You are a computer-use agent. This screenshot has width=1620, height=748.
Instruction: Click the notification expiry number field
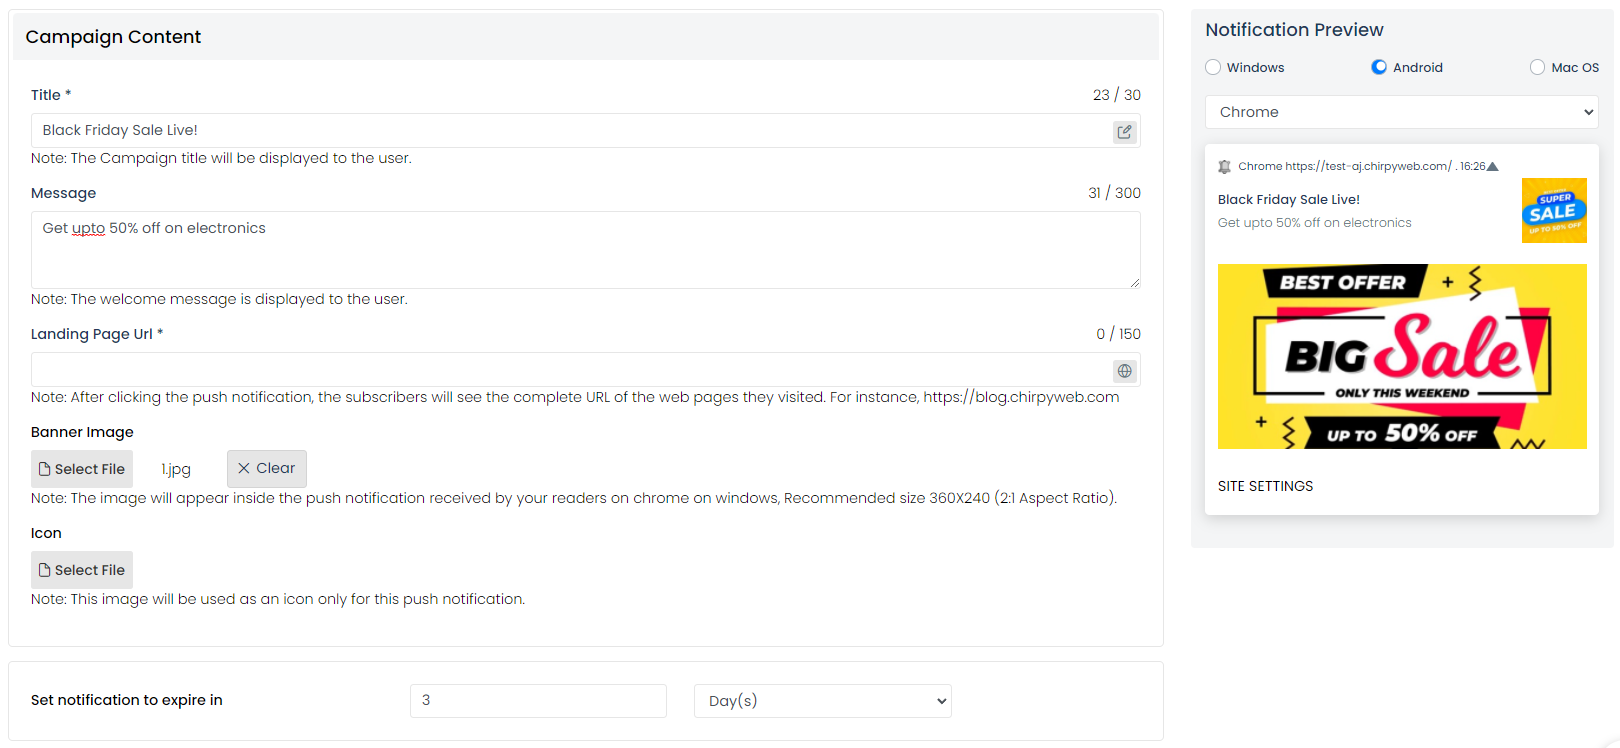(538, 701)
